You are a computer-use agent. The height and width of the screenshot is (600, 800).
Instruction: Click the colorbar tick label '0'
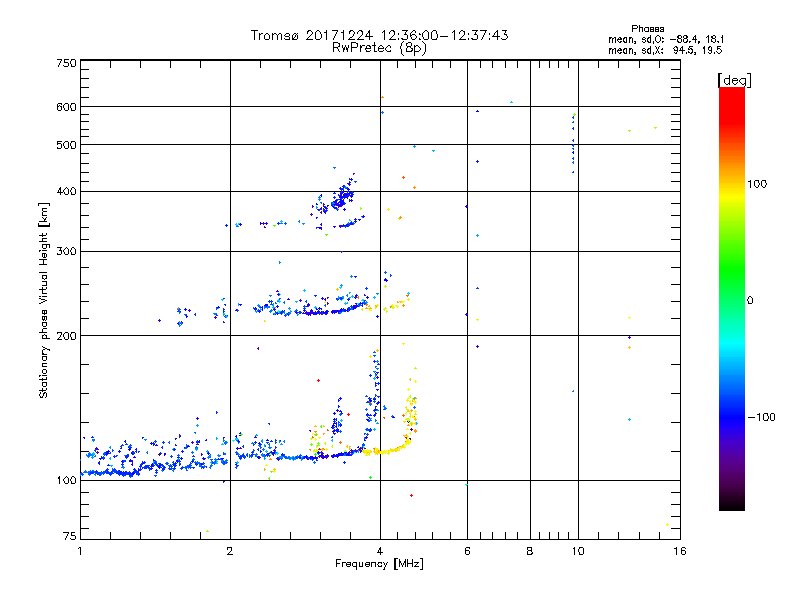click(x=750, y=300)
